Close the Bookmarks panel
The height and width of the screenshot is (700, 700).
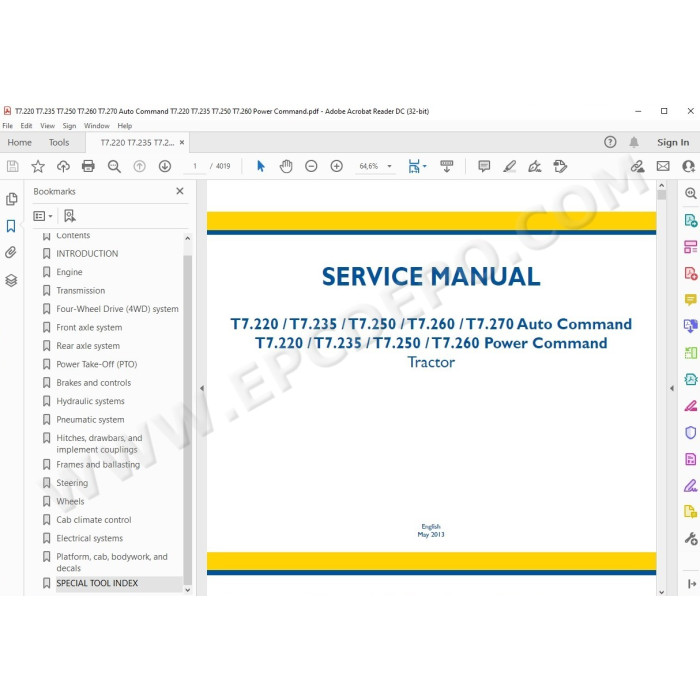point(180,191)
